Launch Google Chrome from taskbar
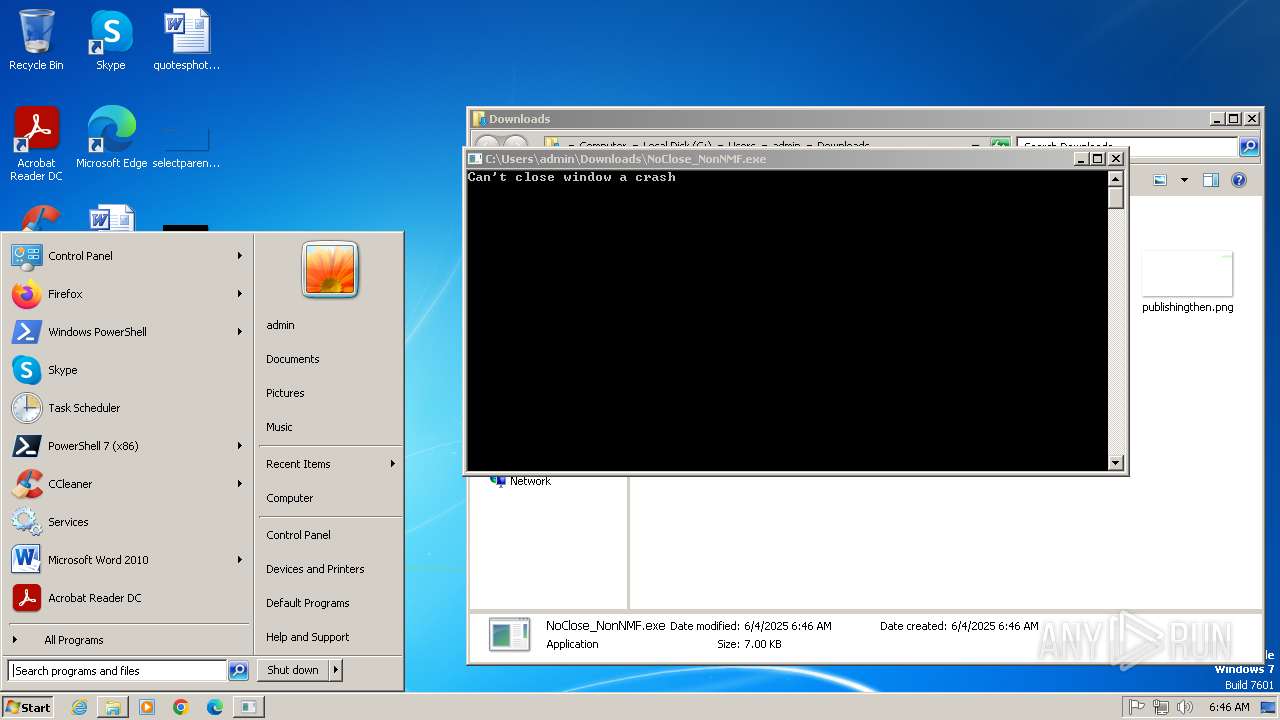Viewport: 1280px width, 720px height. [181, 707]
